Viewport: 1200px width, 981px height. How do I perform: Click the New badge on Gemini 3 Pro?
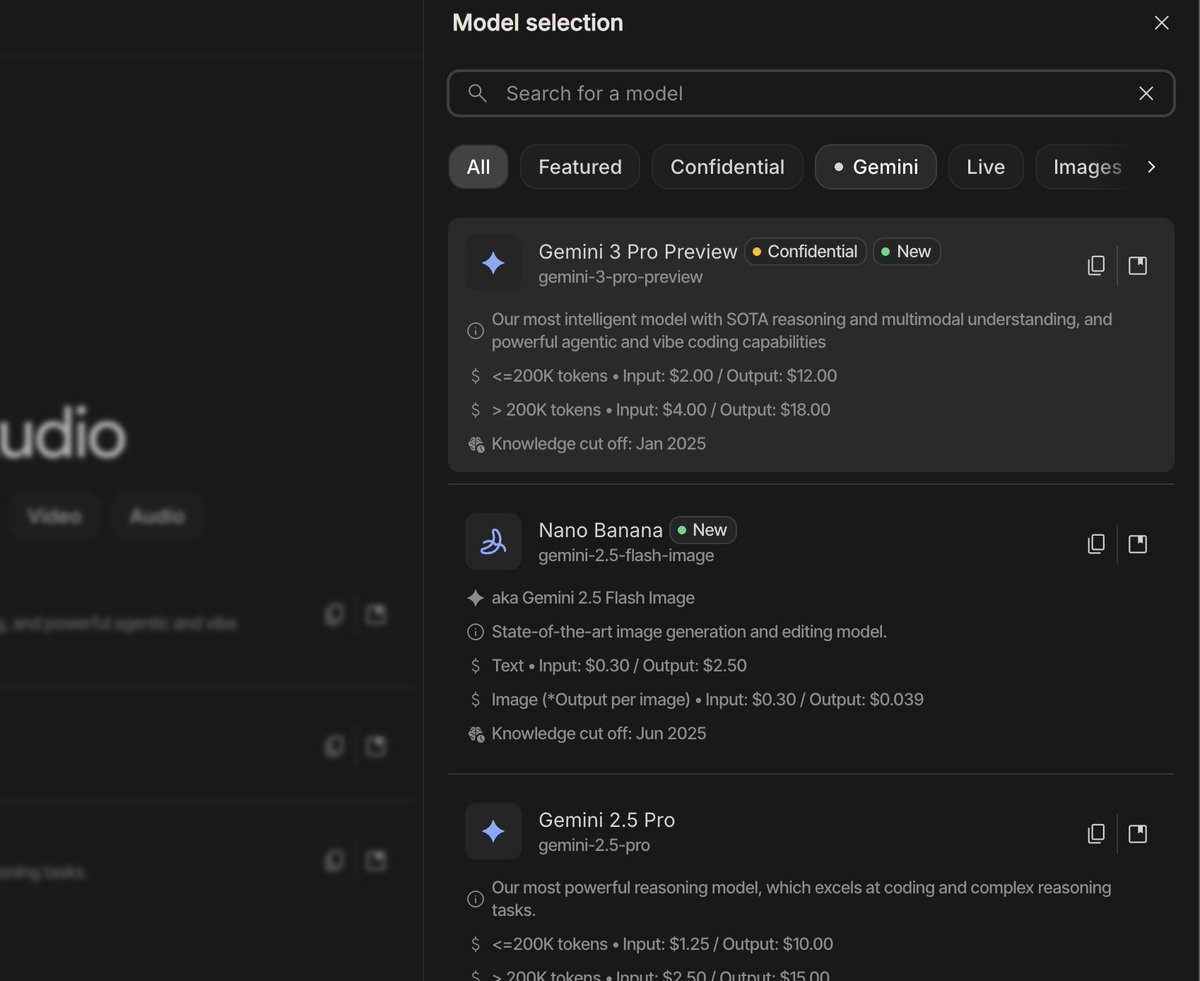(x=906, y=252)
